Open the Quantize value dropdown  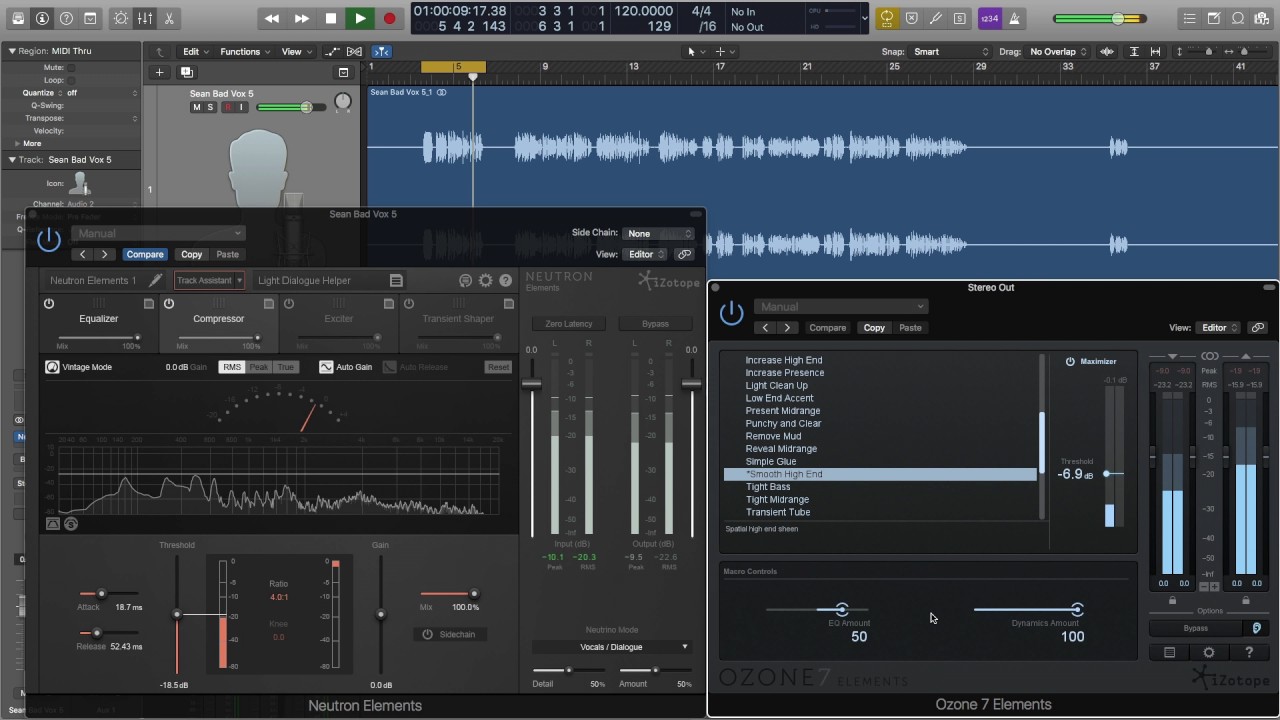tap(102, 92)
